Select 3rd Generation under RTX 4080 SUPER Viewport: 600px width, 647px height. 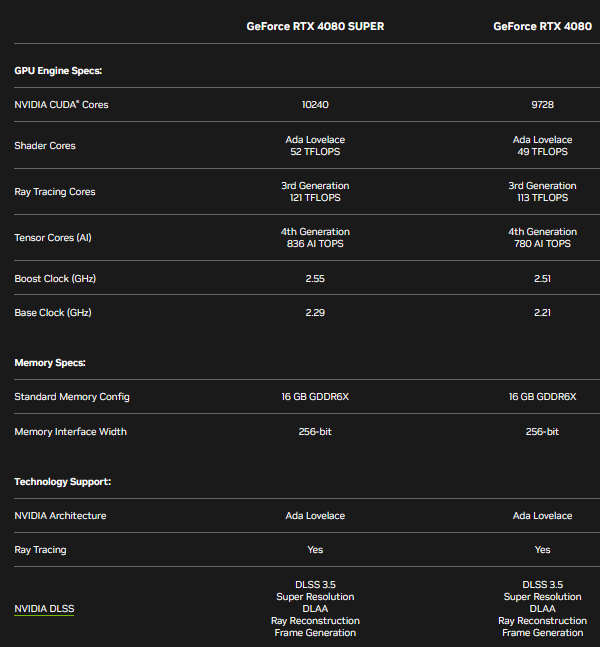tap(315, 186)
